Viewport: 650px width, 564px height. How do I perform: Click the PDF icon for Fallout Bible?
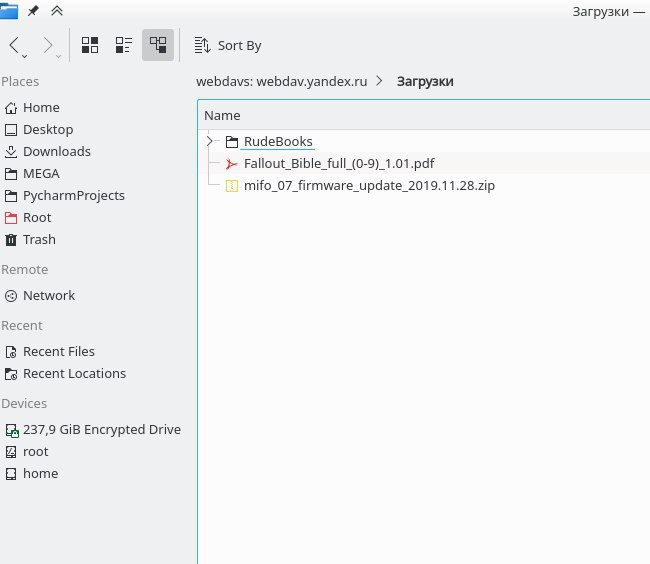point(232,164)
